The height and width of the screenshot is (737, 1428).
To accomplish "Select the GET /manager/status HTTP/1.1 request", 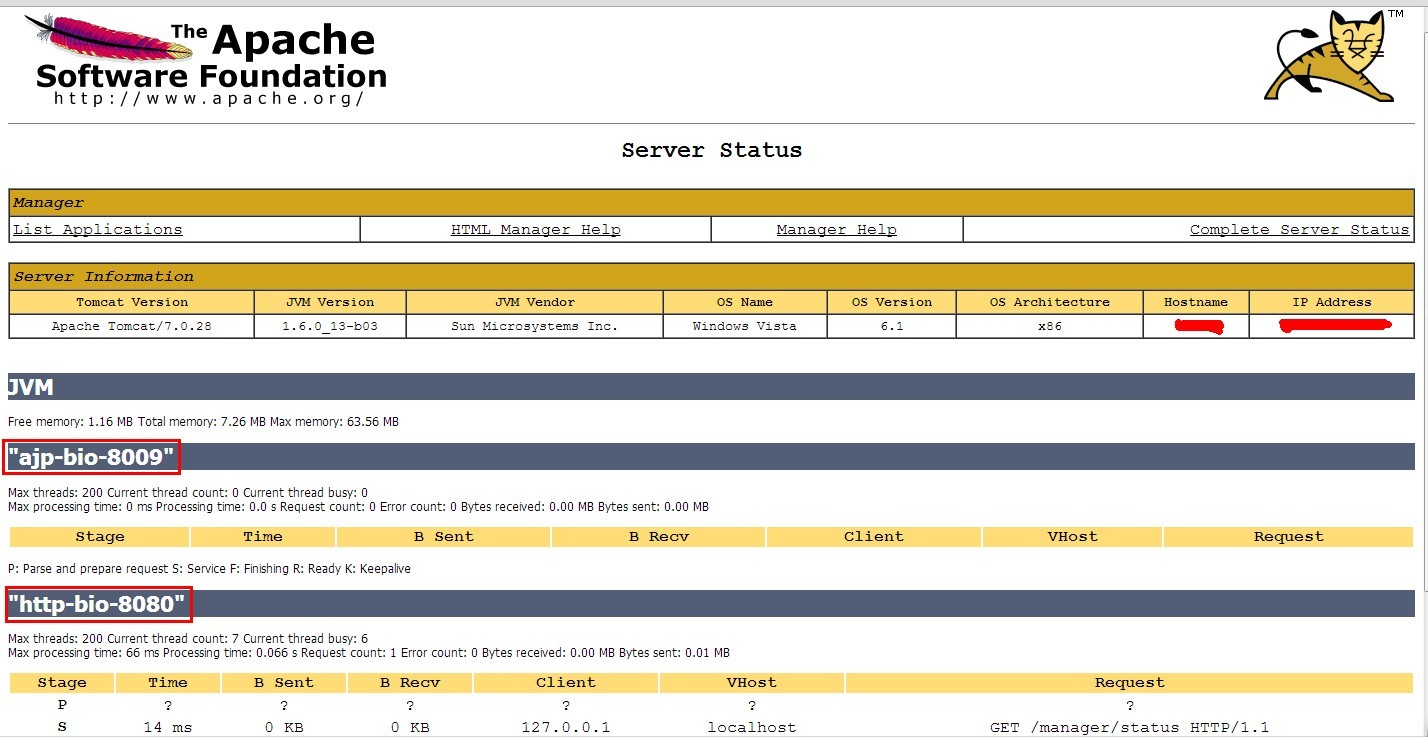I will point(1129,727).
